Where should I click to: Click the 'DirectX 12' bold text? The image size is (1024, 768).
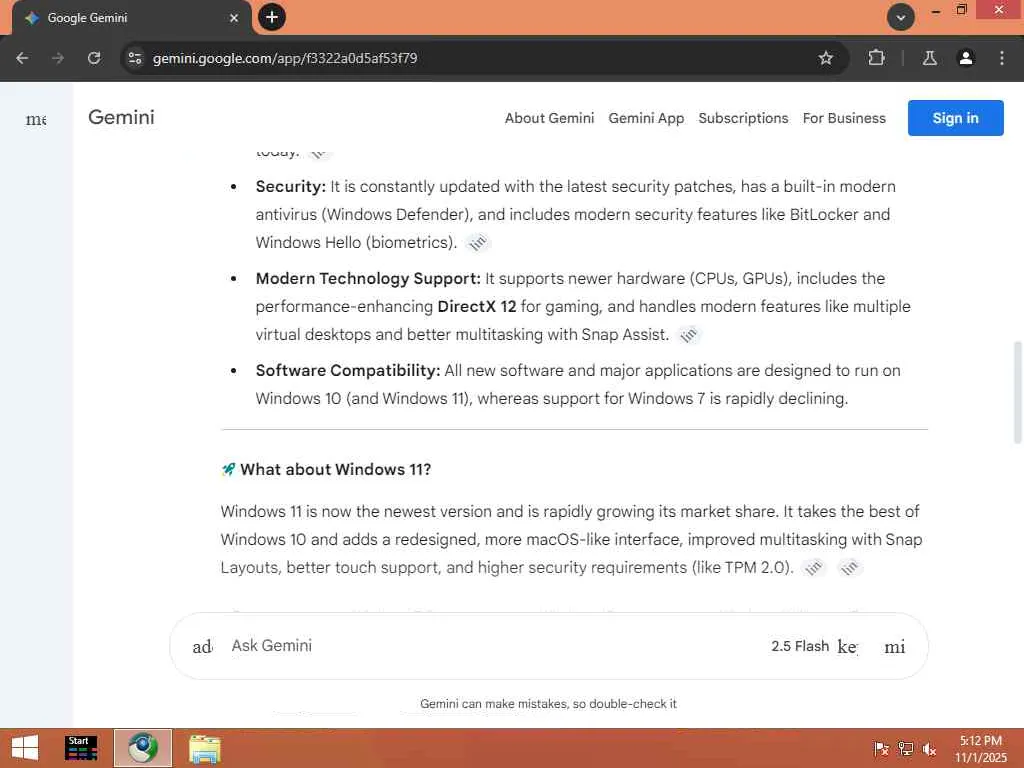[477, 306]
